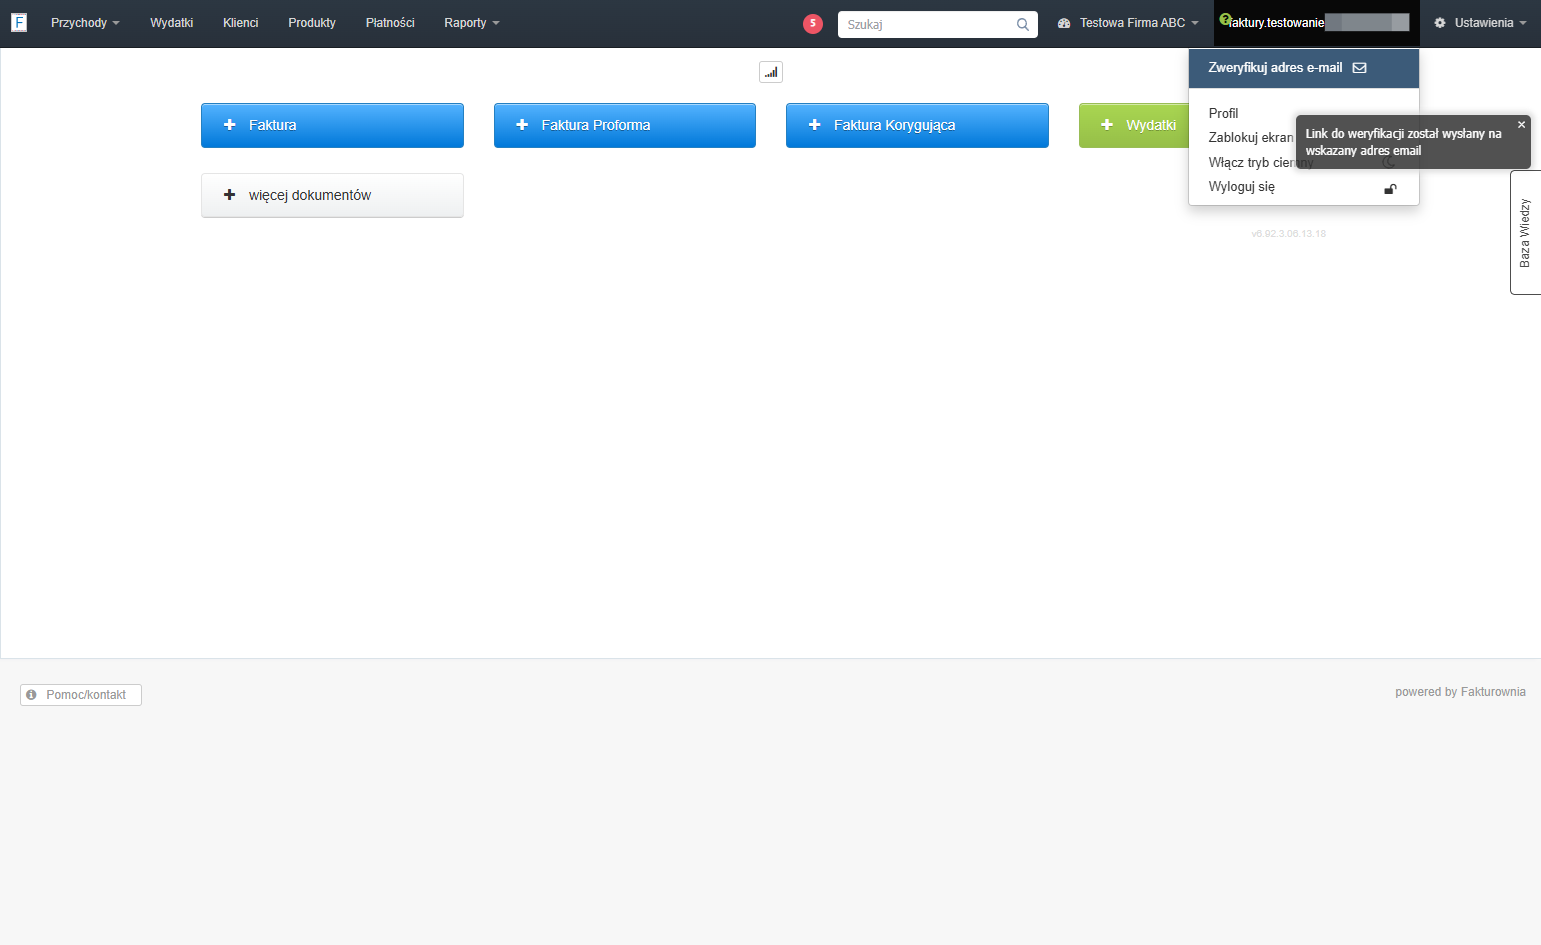Open the Pomoc/kontakt help button

click(x=81, y=695)
